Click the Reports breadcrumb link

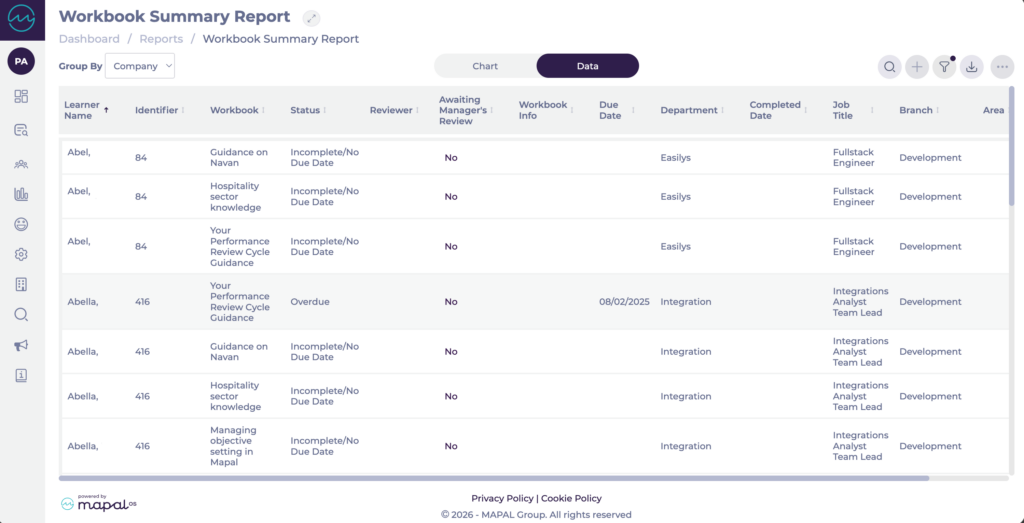[x=161, y=39]
